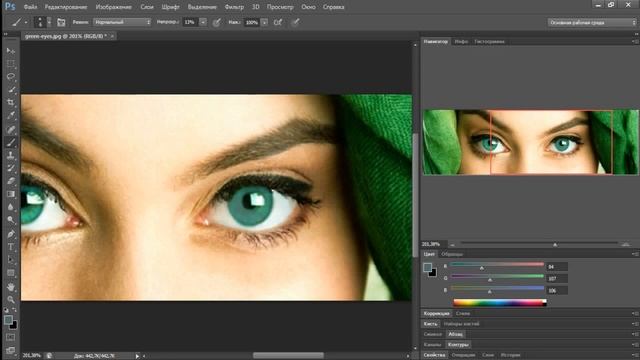Open the blending mode dropdown
Screen dimensions: 640x360
pyautogui.click(x=122, y=22)
